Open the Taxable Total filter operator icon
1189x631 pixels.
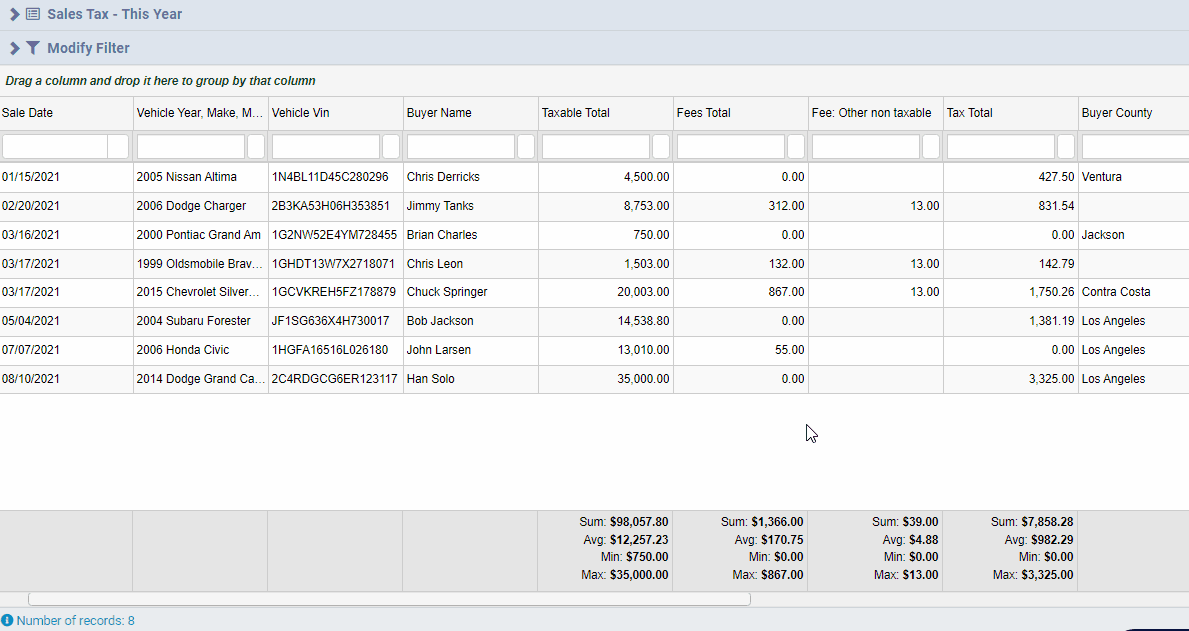(x=660, y=146)
